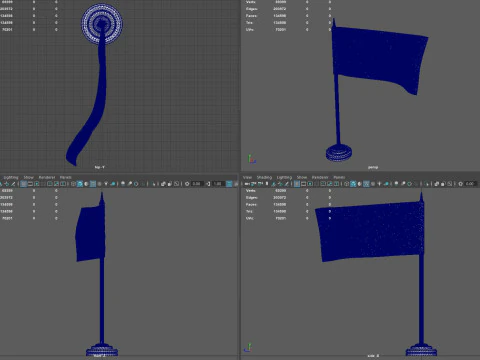Toggle Use All Lights in the side view toolbar
Viewport: 480px width, 360px height.
(x=379, y=184)
